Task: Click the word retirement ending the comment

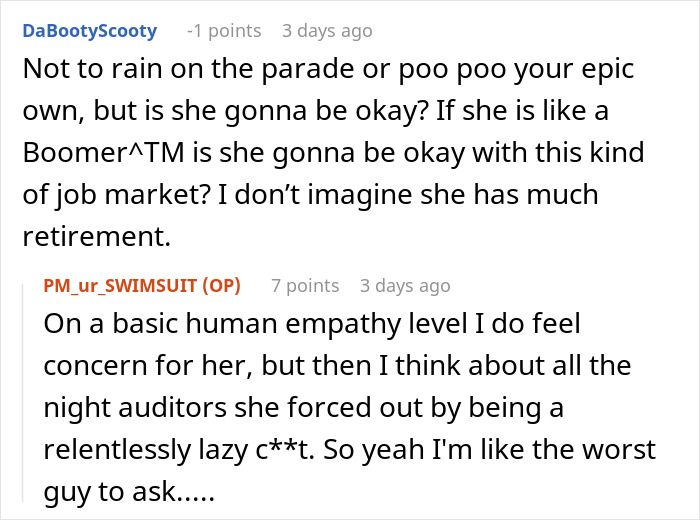Action: pos(93,237)
